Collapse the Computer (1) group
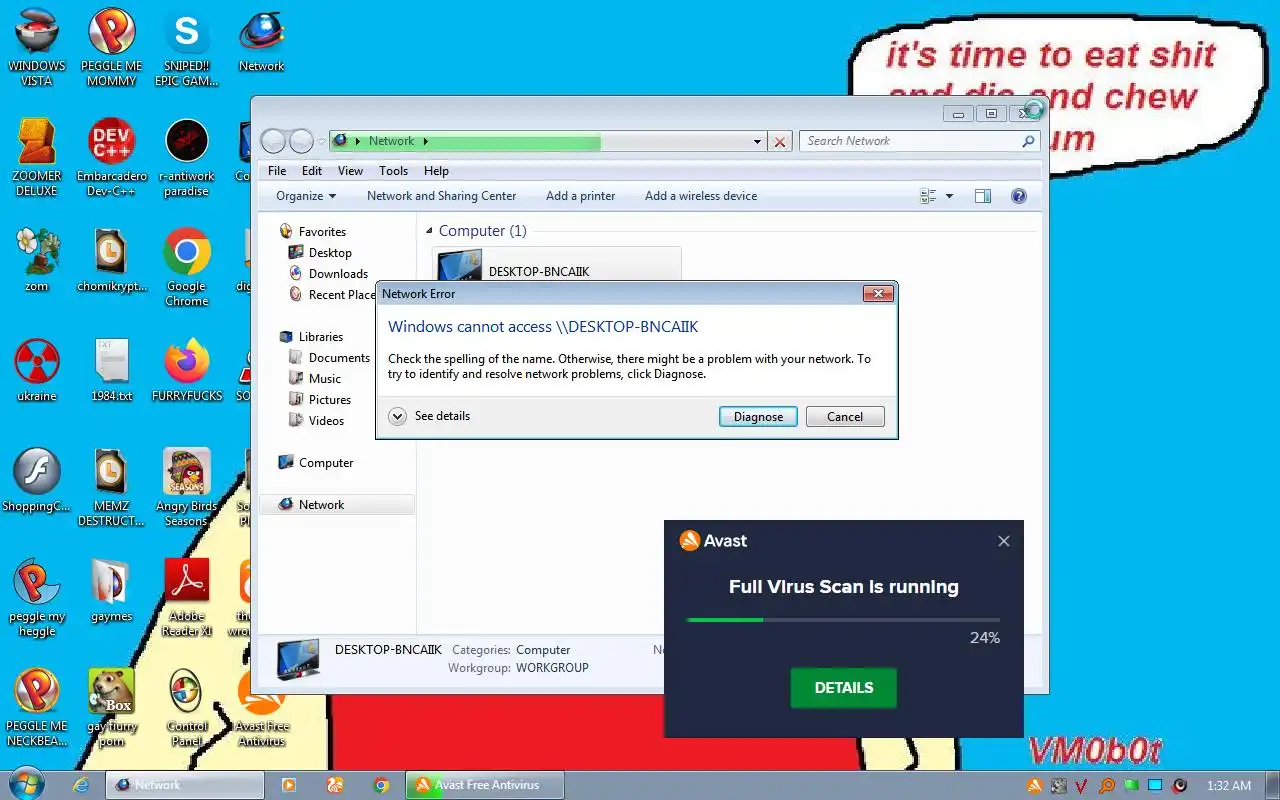 [x=430, y=231]
